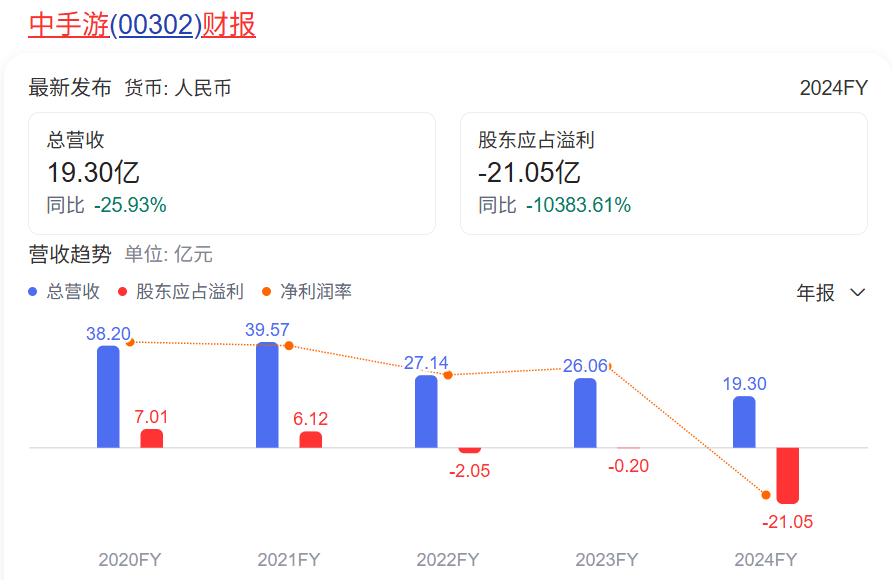Click the 2022FY blue revenue bar

tap(426, 411)
